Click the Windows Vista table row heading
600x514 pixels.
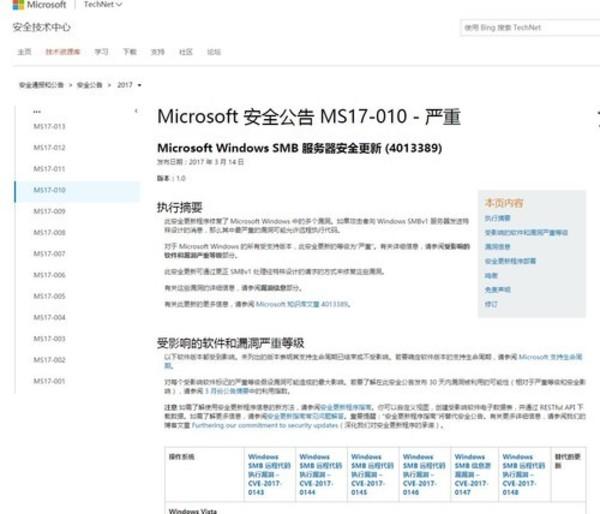193,511
